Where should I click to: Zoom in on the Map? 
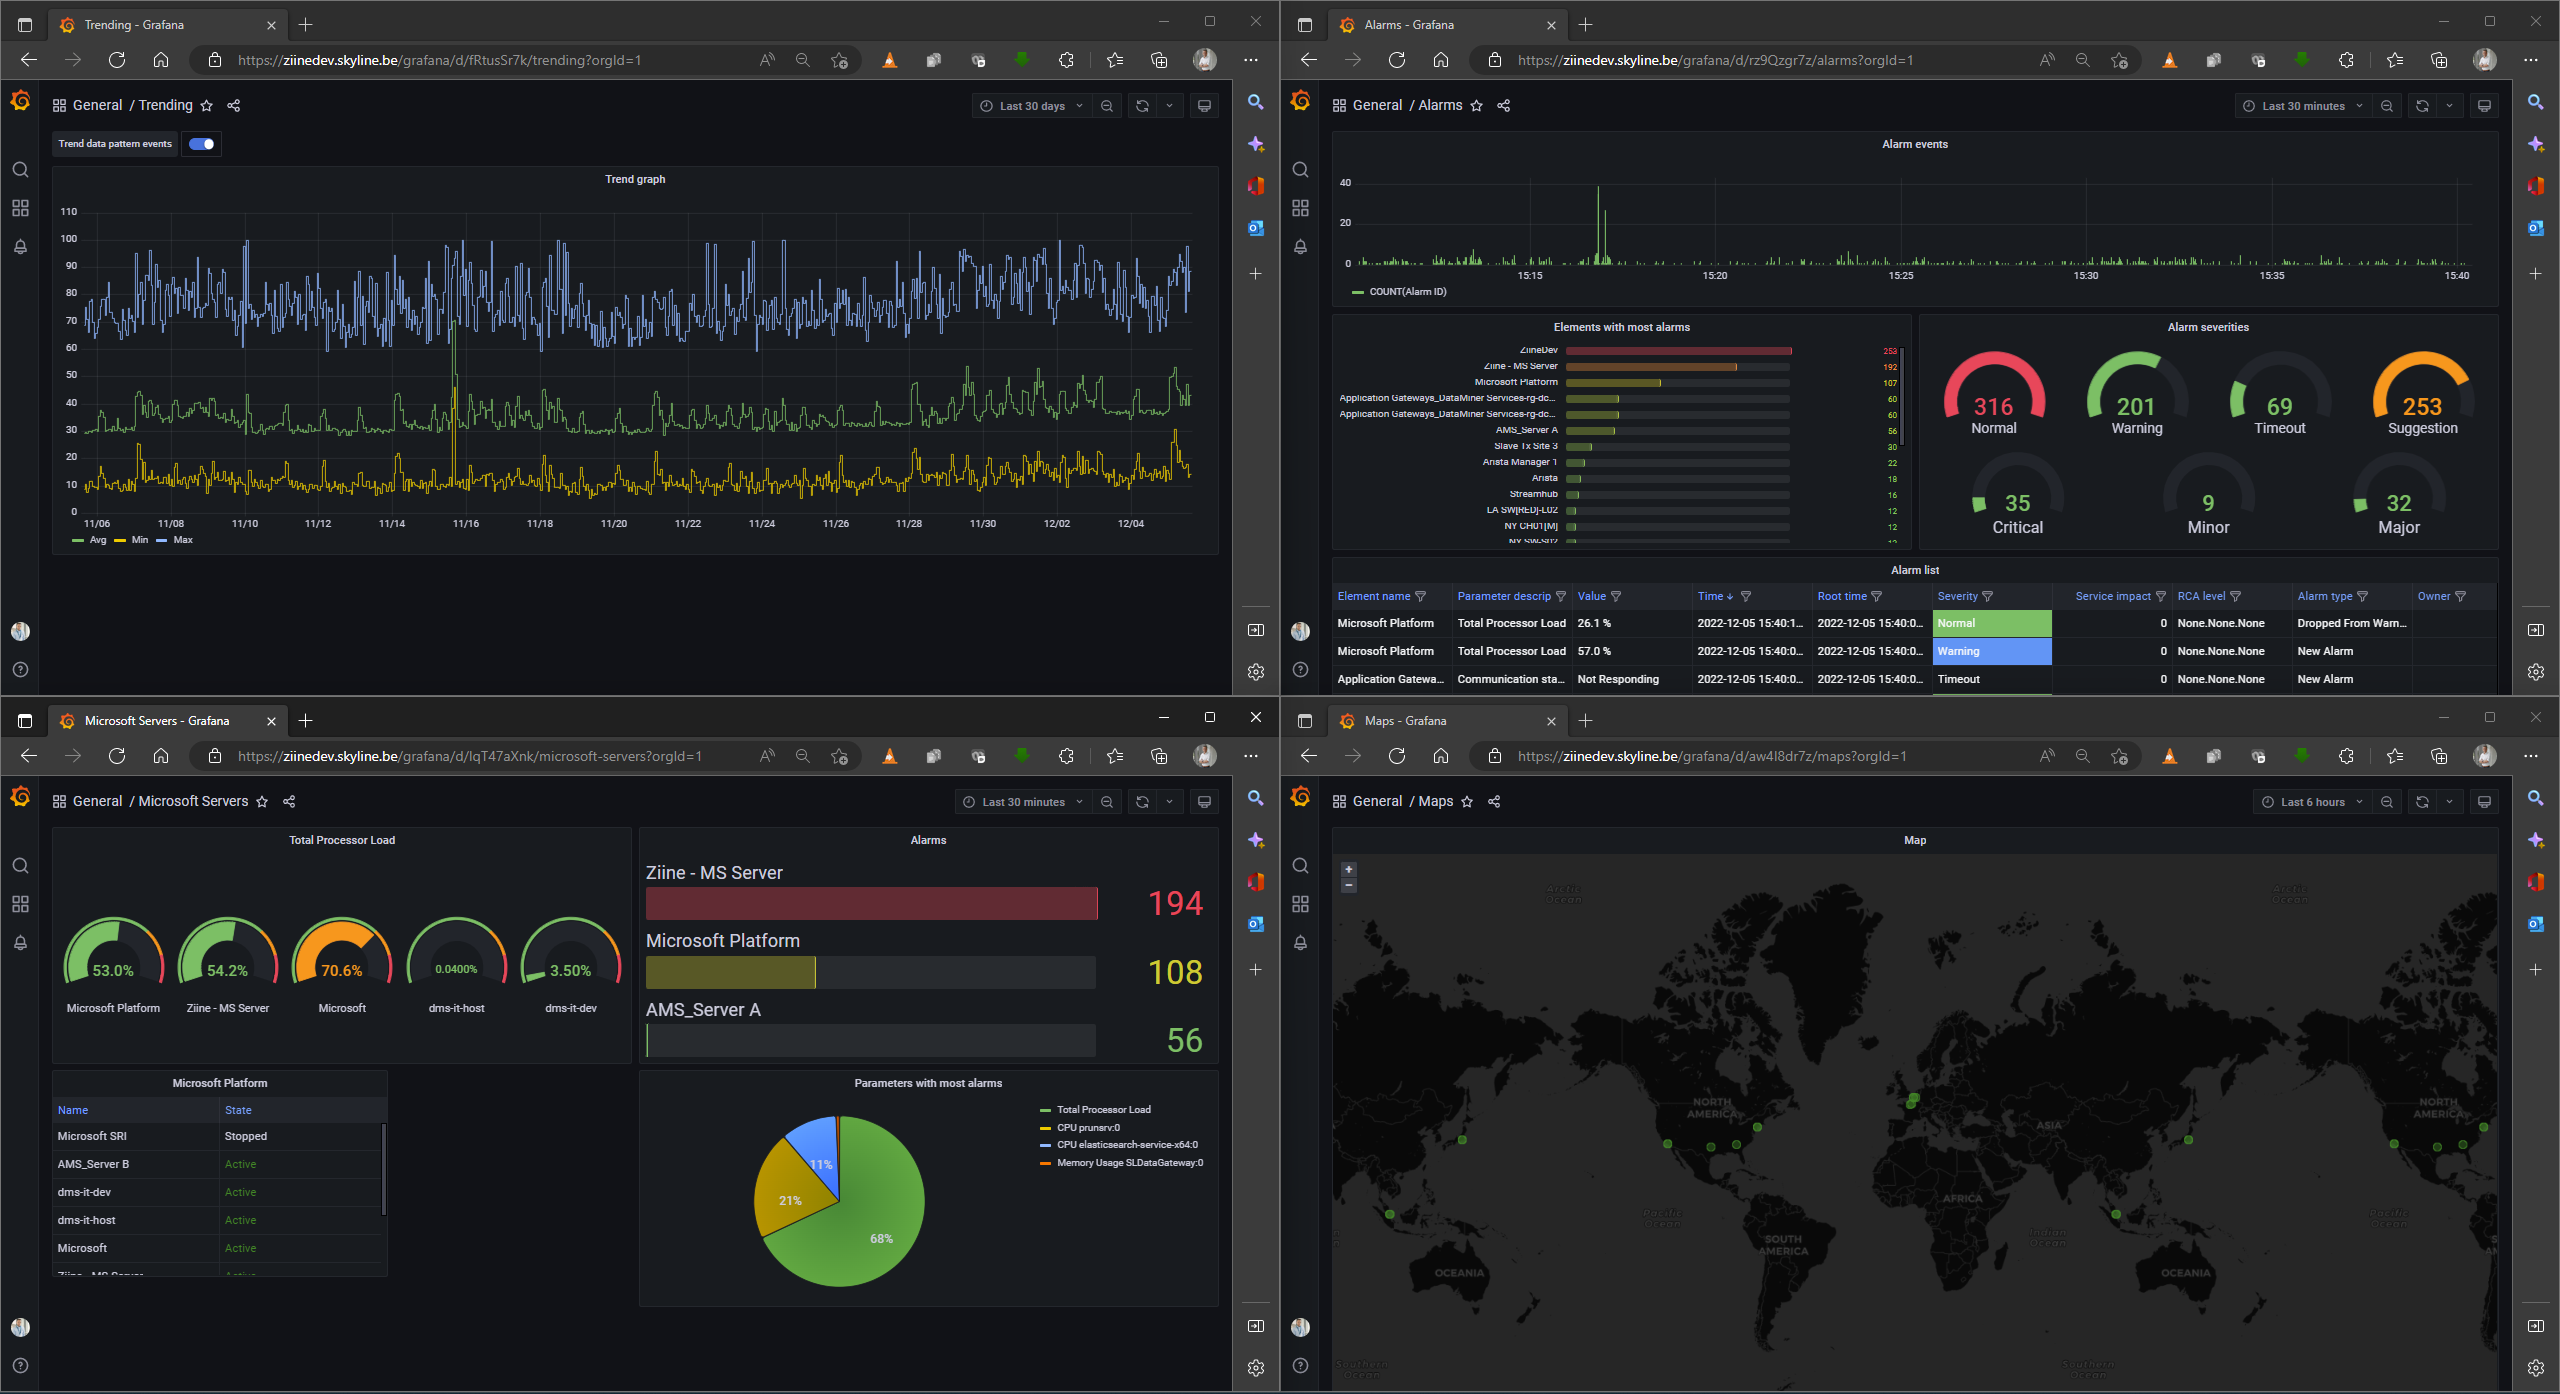[x=1348, y=870]
